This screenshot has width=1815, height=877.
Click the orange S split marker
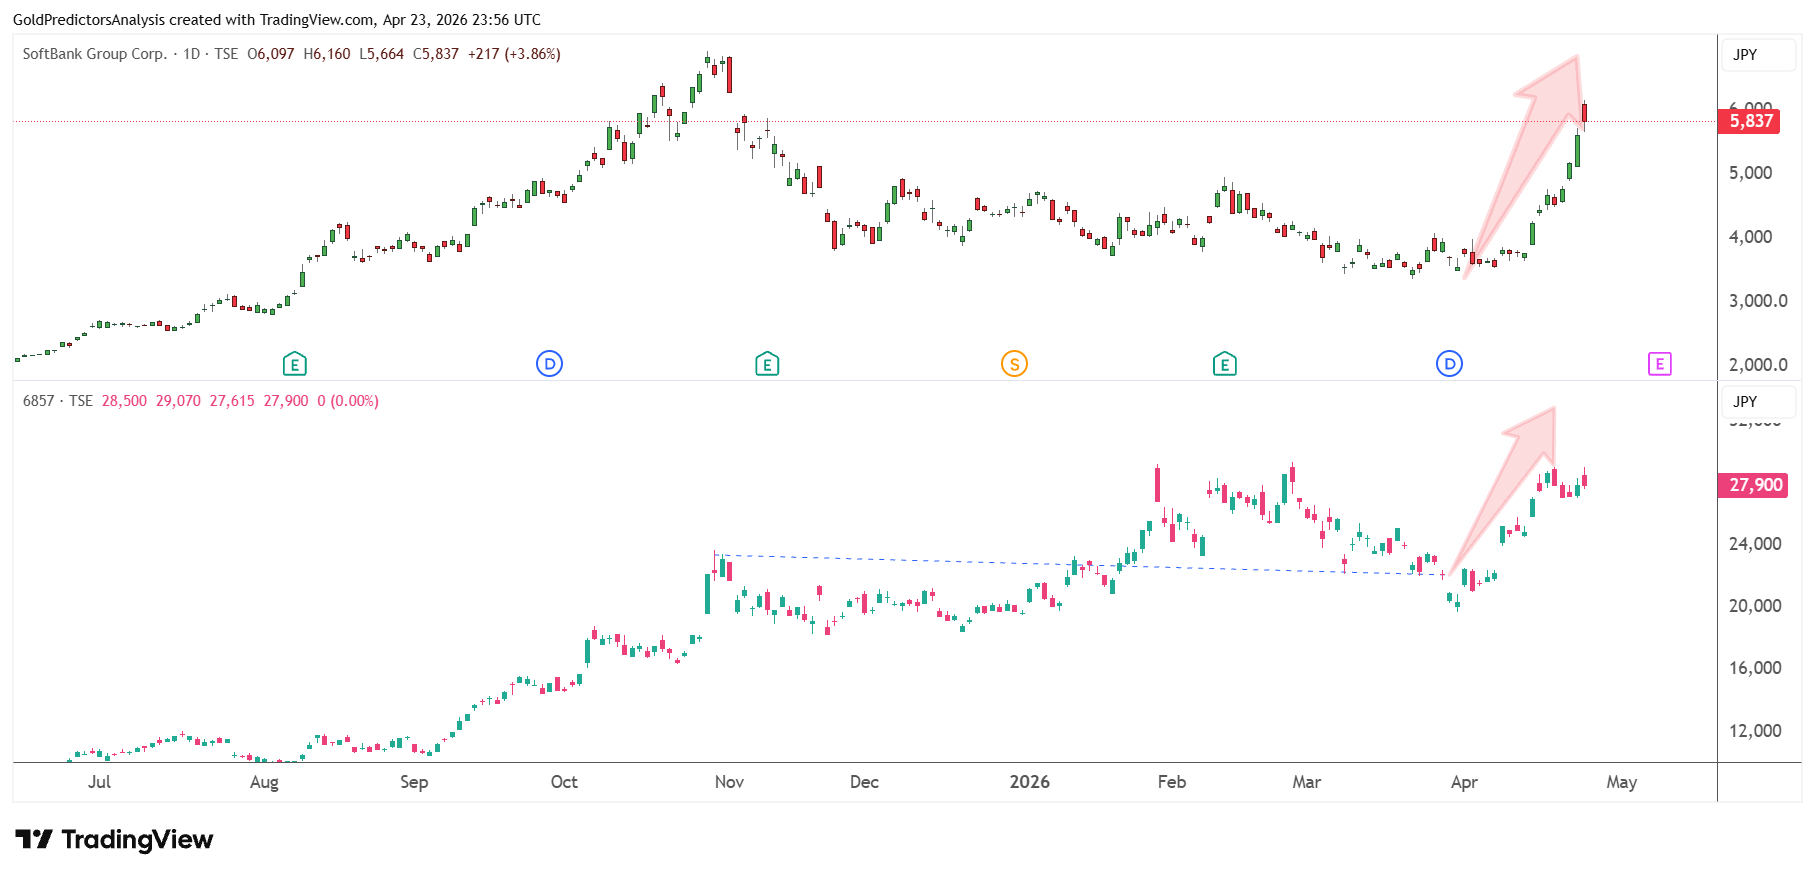[1014, 364]
